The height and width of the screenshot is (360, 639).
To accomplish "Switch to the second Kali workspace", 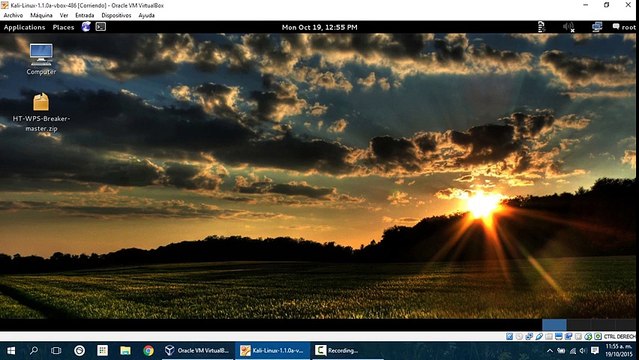I will tap(578, 325).
